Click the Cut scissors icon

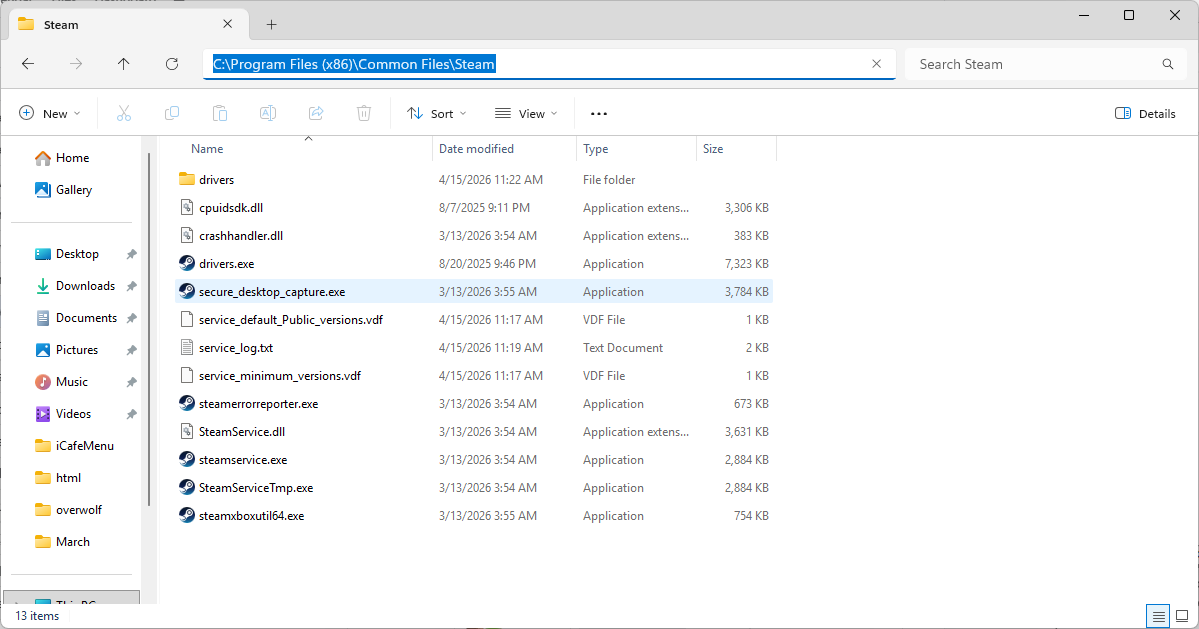tap(124, 113)
